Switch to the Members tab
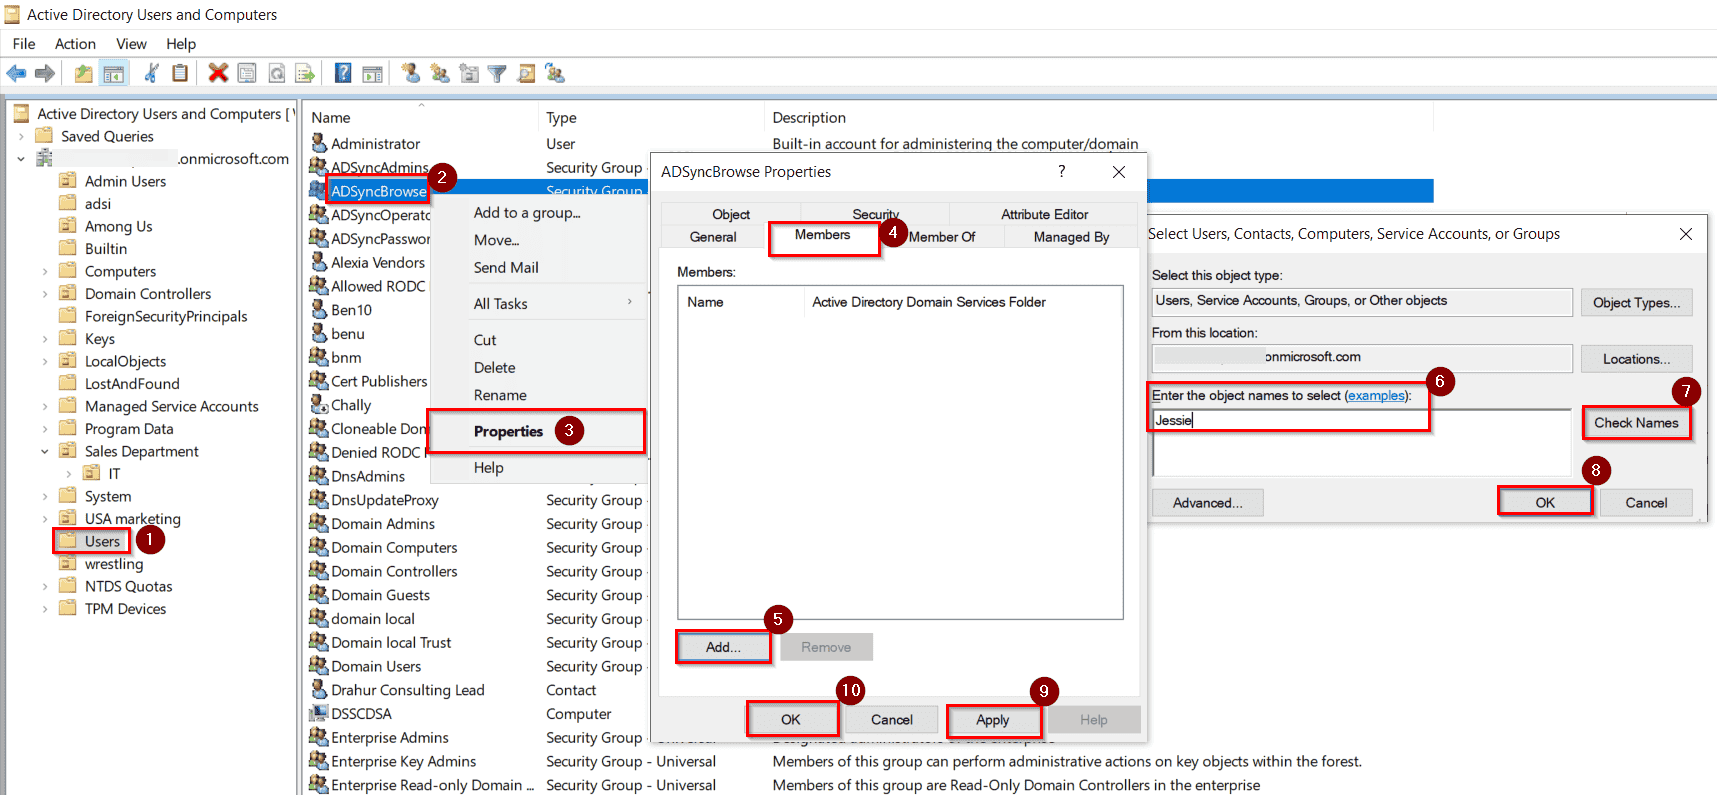This screenshot has width=1717, height=795. 822,235
